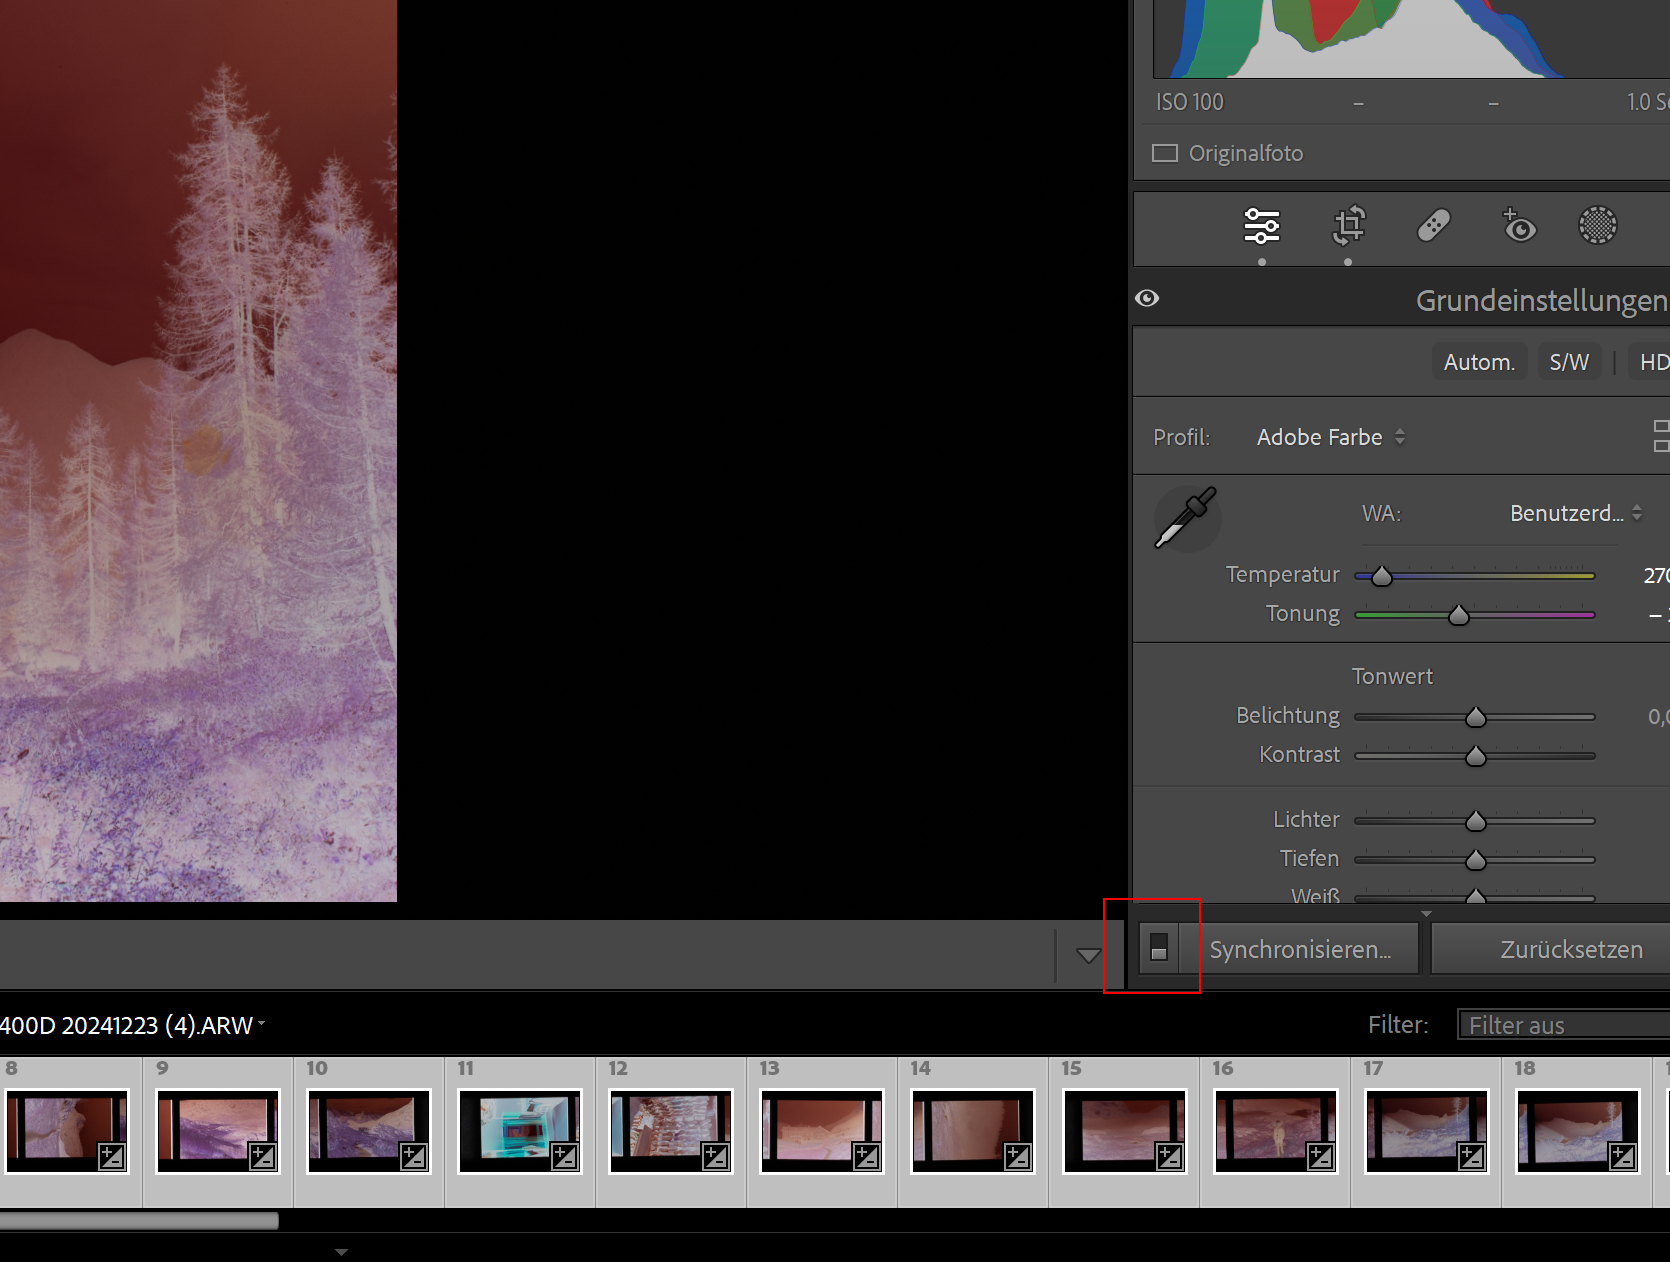Screen dimensions: 1670x1262
Task: Click the Tonwert section label
Action: coord(1392,676)
